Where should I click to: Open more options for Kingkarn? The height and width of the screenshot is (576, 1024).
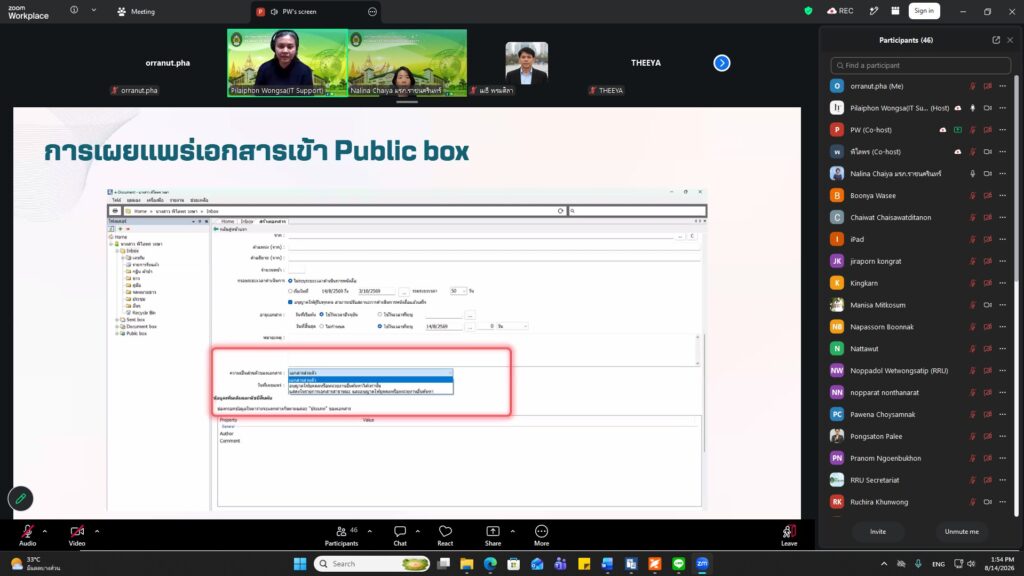[x=1002, y=283]
